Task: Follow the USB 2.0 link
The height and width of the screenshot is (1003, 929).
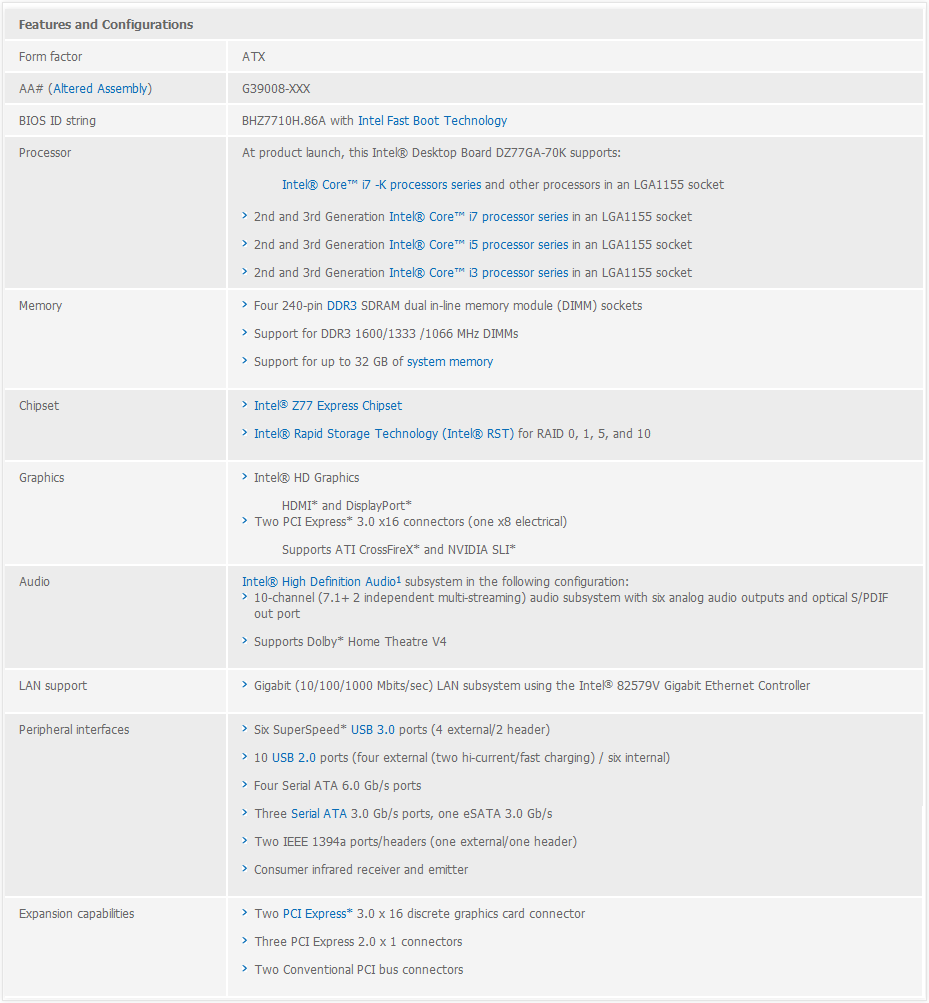Action: point(294,758)
